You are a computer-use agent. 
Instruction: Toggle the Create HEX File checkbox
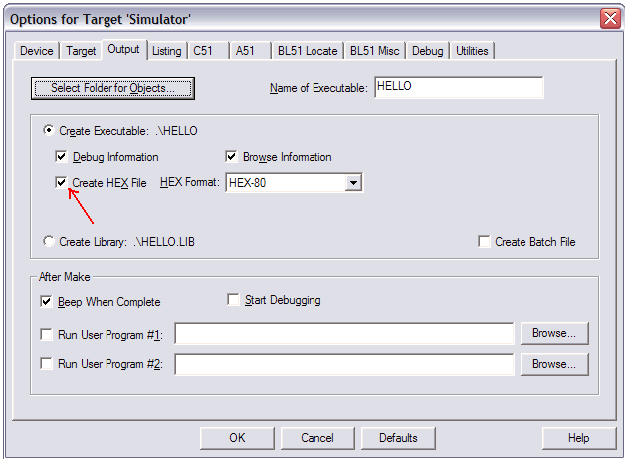62,183
